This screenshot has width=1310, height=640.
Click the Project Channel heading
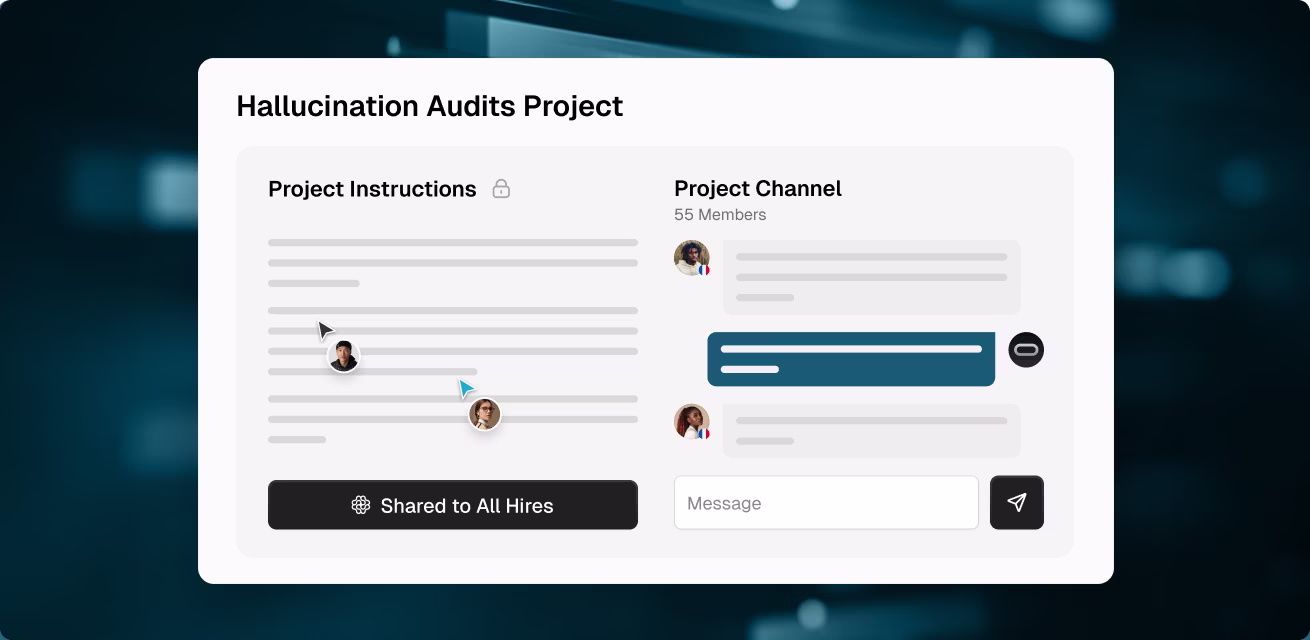[x=758, y=188]
